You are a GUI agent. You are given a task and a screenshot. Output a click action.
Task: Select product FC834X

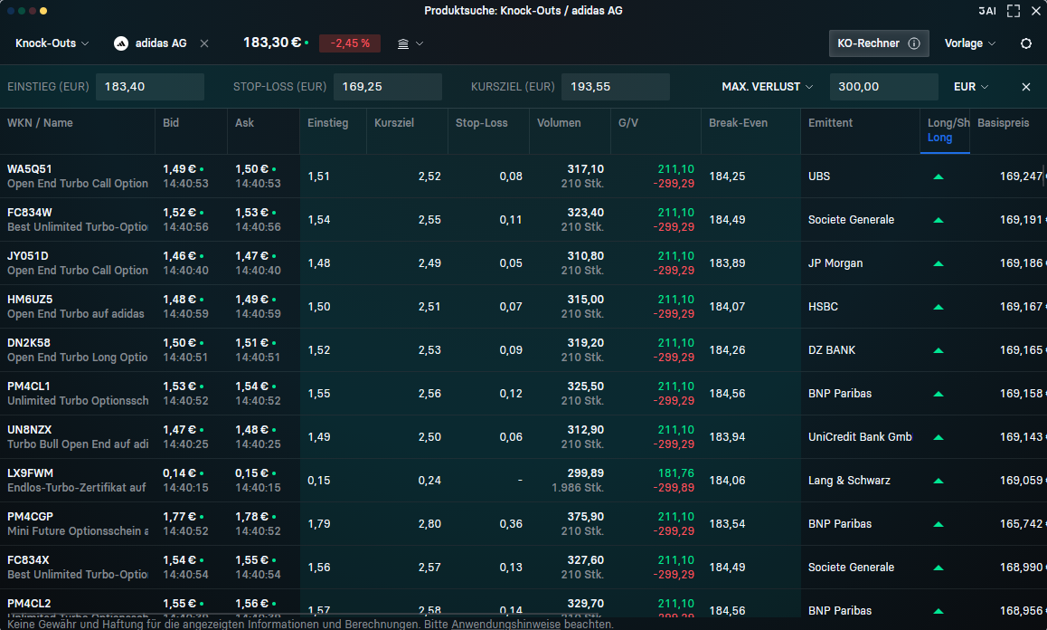pos(28,560)
